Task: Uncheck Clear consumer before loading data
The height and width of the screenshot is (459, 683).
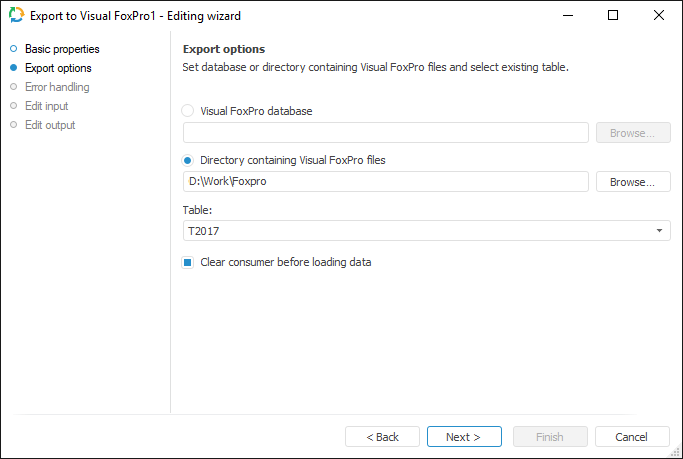Action: pyautogui.click(x=188, y=263)
